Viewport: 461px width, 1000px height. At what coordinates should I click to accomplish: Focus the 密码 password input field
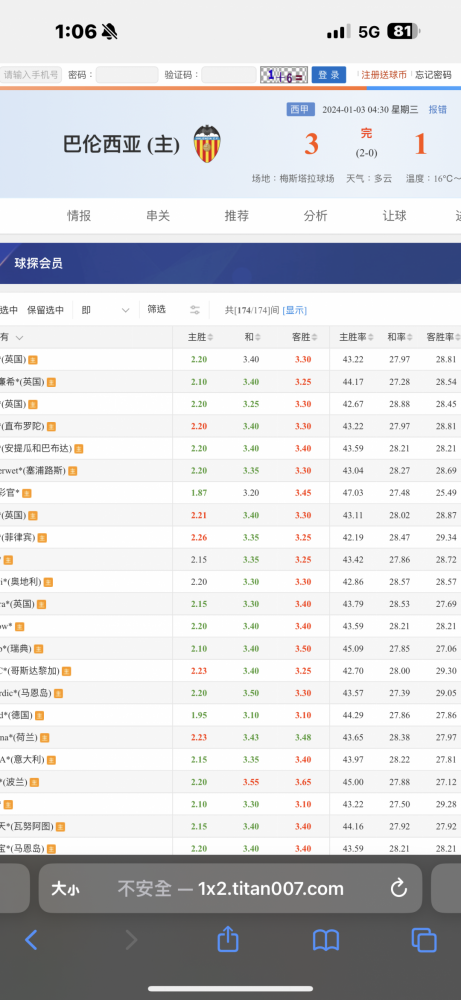tap(127, 75)
